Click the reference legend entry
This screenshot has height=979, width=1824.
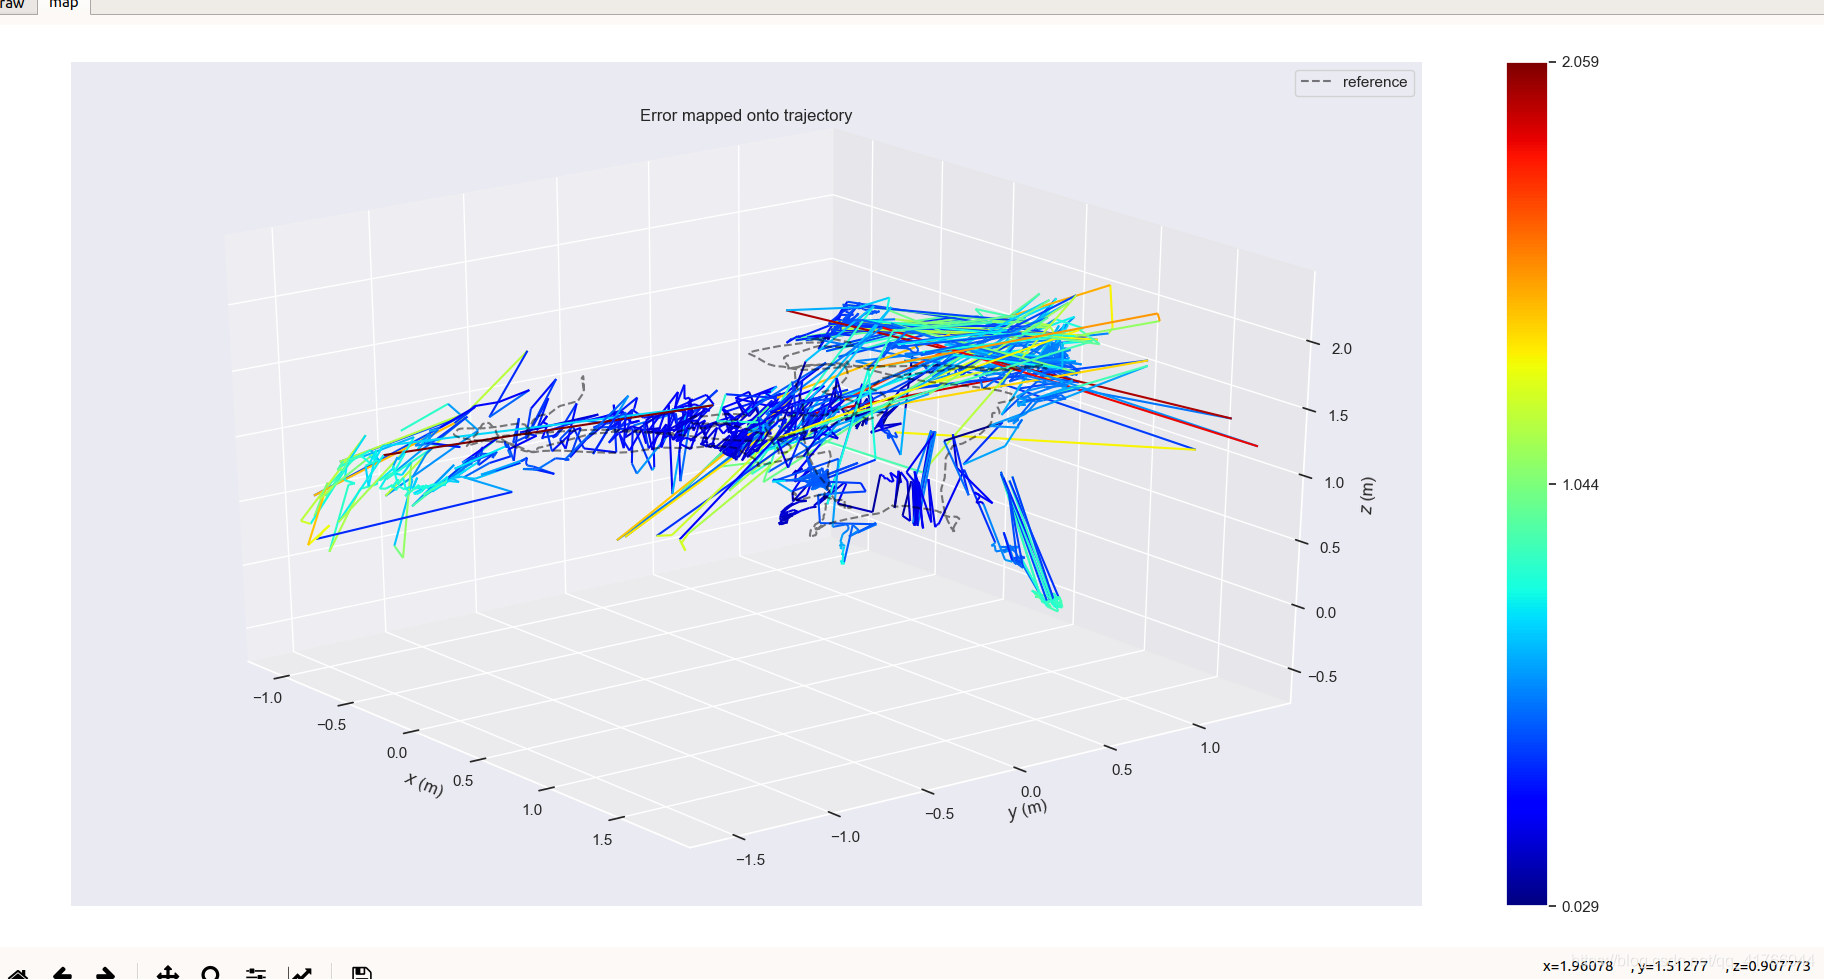(x=1354, y=82)
